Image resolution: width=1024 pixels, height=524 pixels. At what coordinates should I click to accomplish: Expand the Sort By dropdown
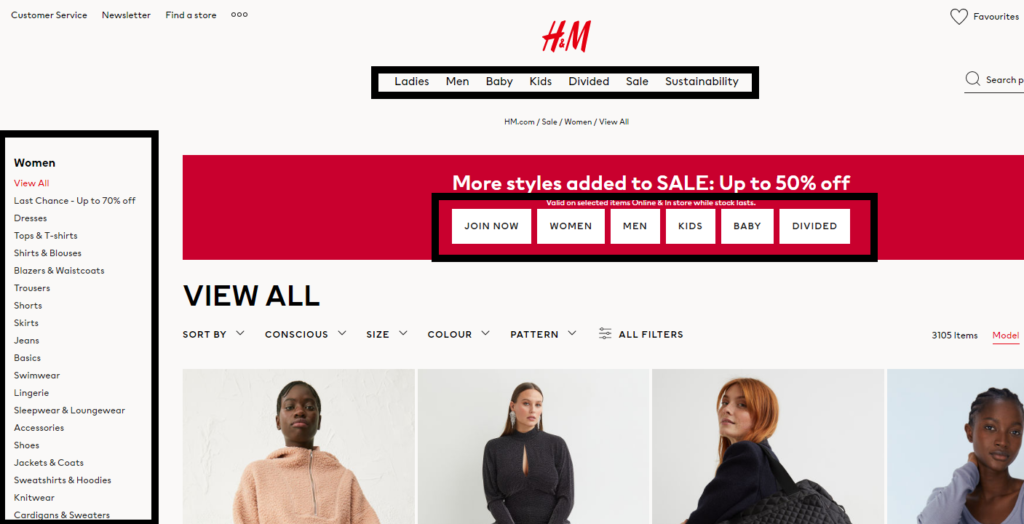click(214, 334)
